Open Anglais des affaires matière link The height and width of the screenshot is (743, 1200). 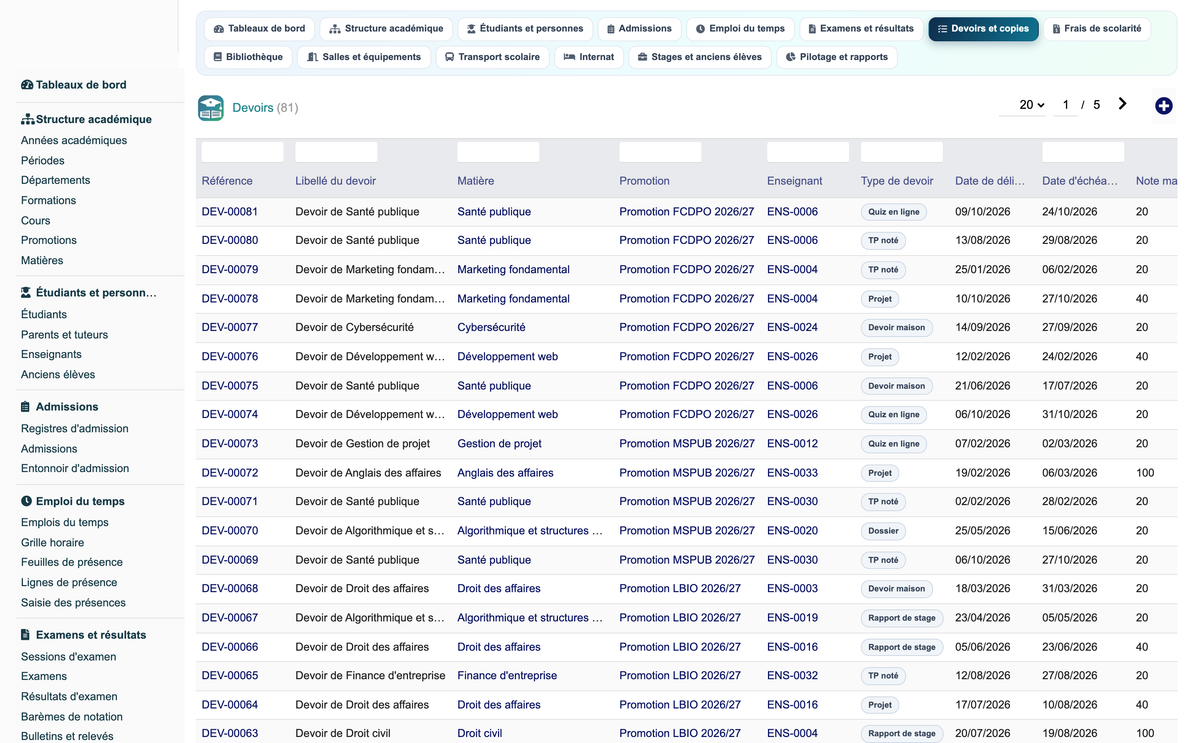click(505, 473)
